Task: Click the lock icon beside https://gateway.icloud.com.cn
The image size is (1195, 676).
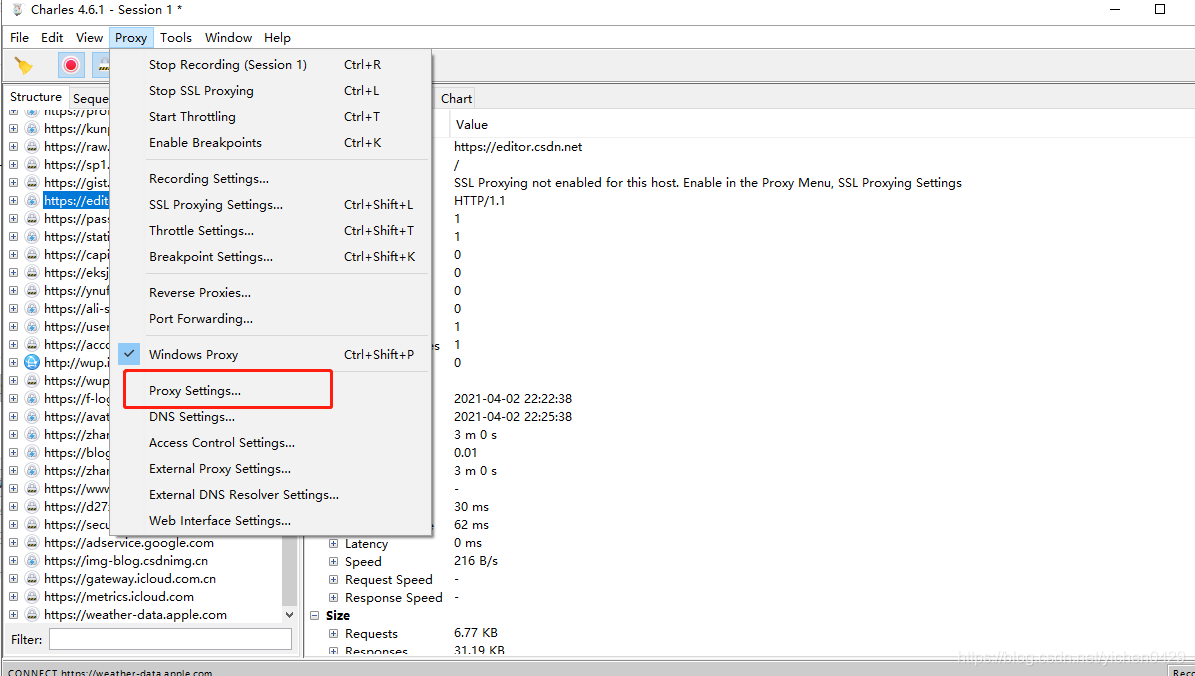Action: point(32,578)
